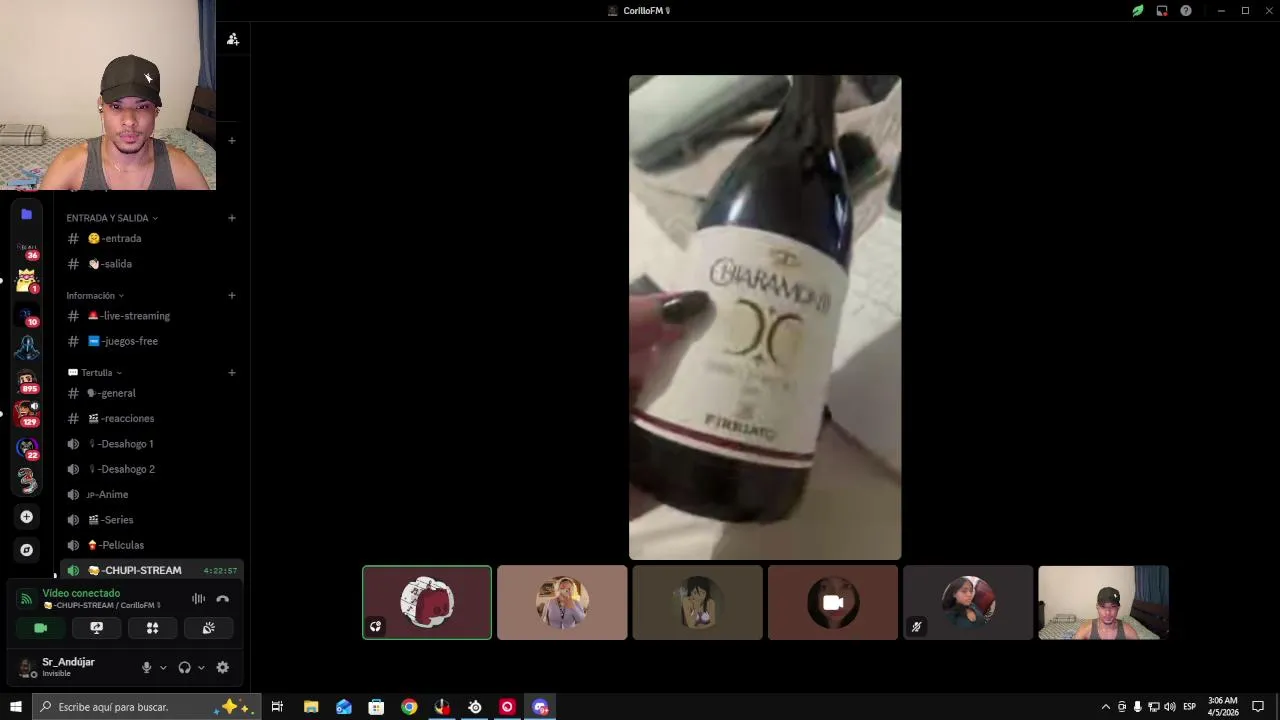Select the muted participant tile
The image size is (1280, 720).
tap(968, 602)
